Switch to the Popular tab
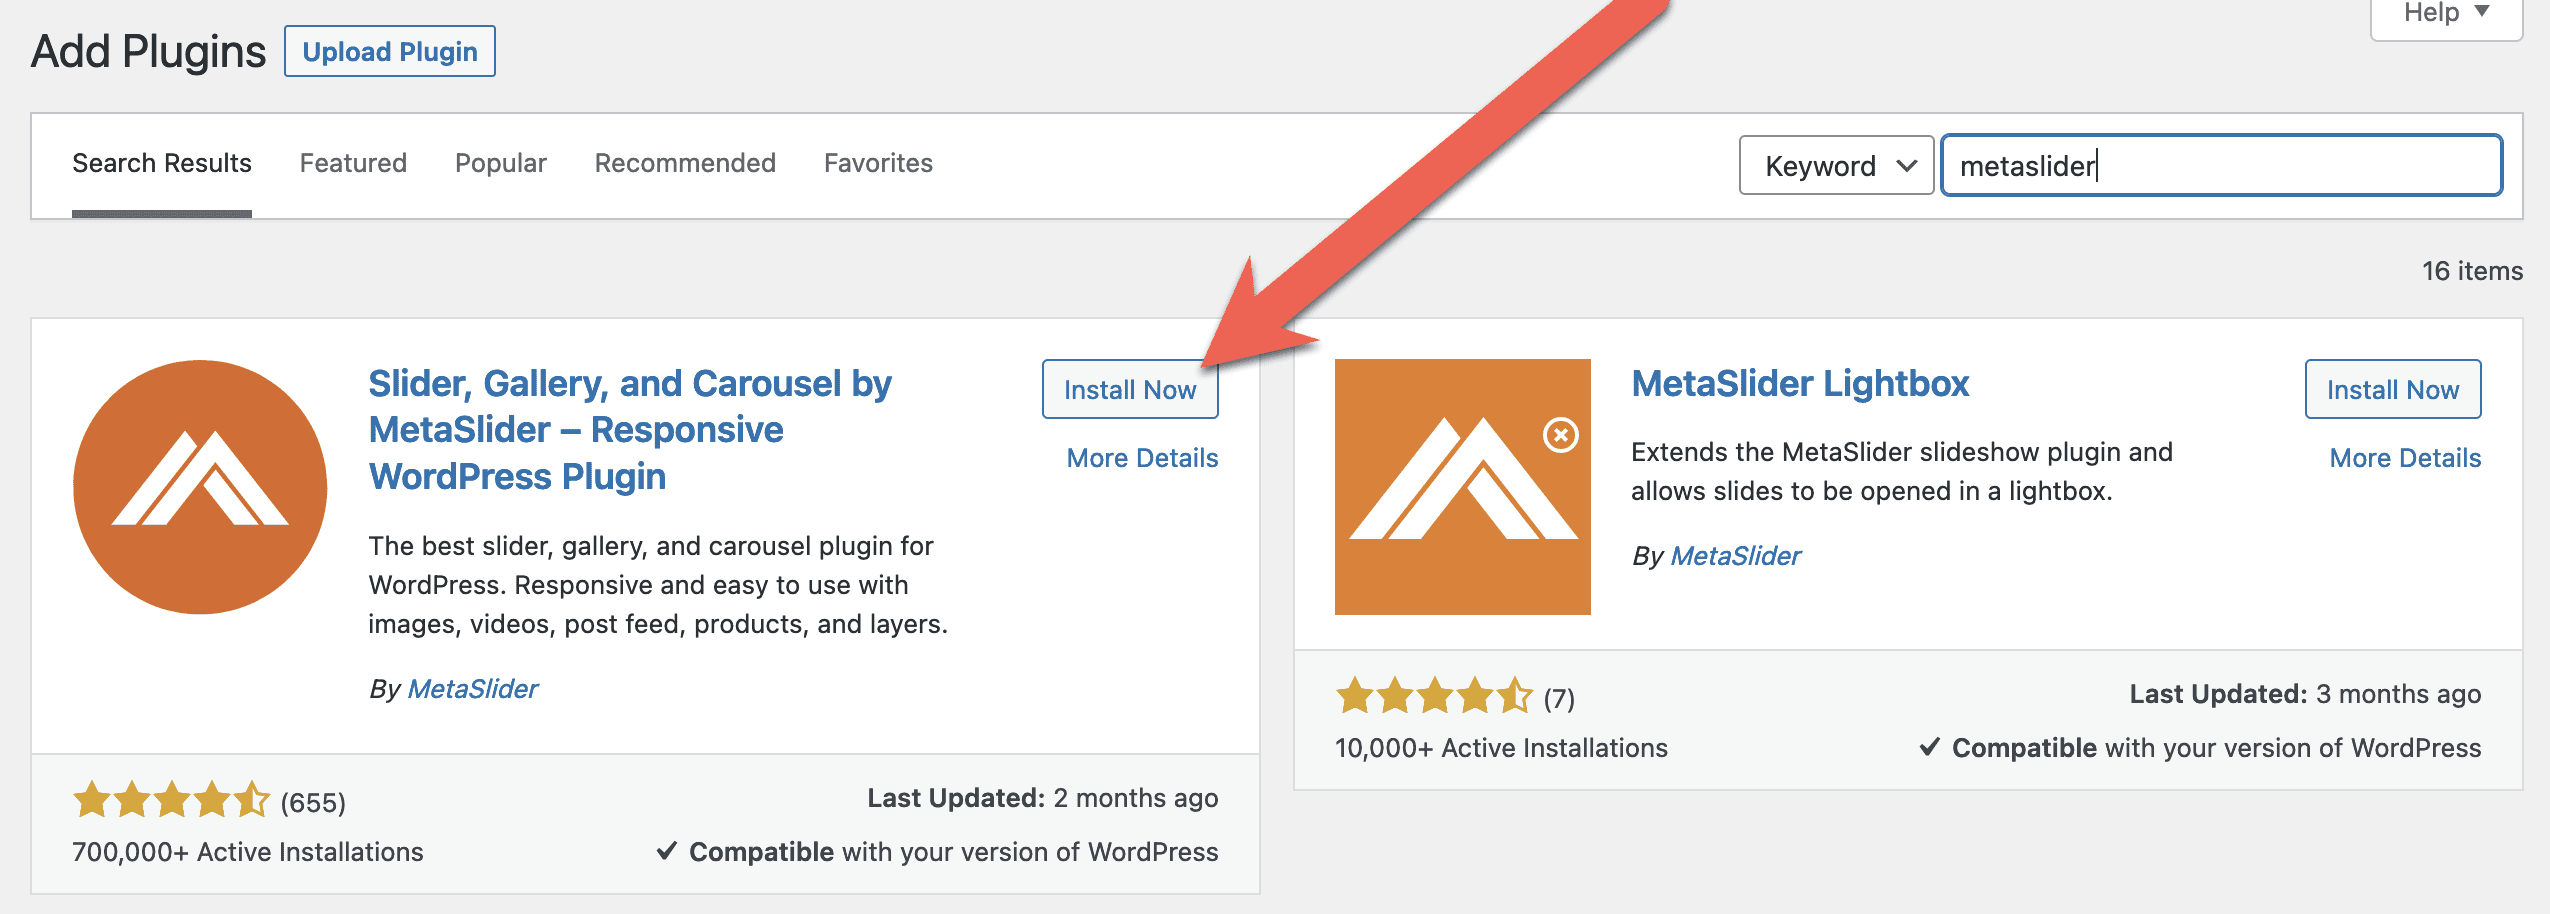The height and width of the screenshot is (914, 2550). tap(501, 163)
